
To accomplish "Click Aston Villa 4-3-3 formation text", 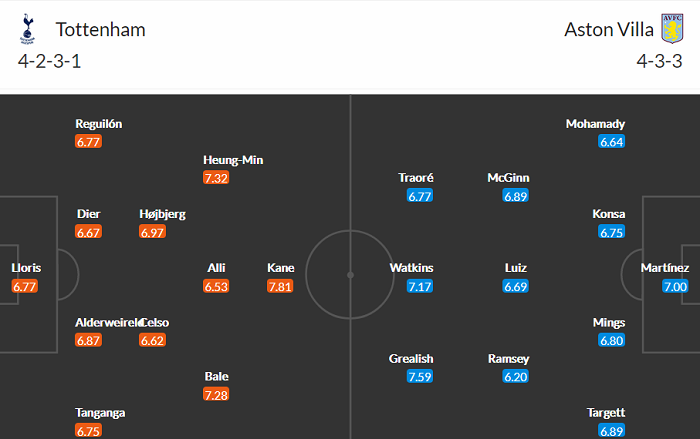I will coord(659,60).
